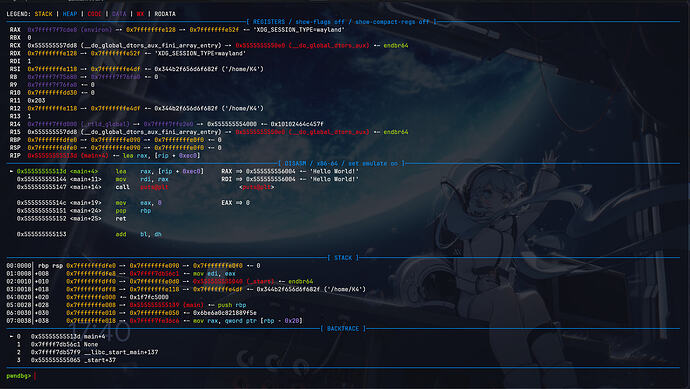Screen dimensions: 690x389
Task: Click stack row 07:0038 offset
Action: [43, 321]
